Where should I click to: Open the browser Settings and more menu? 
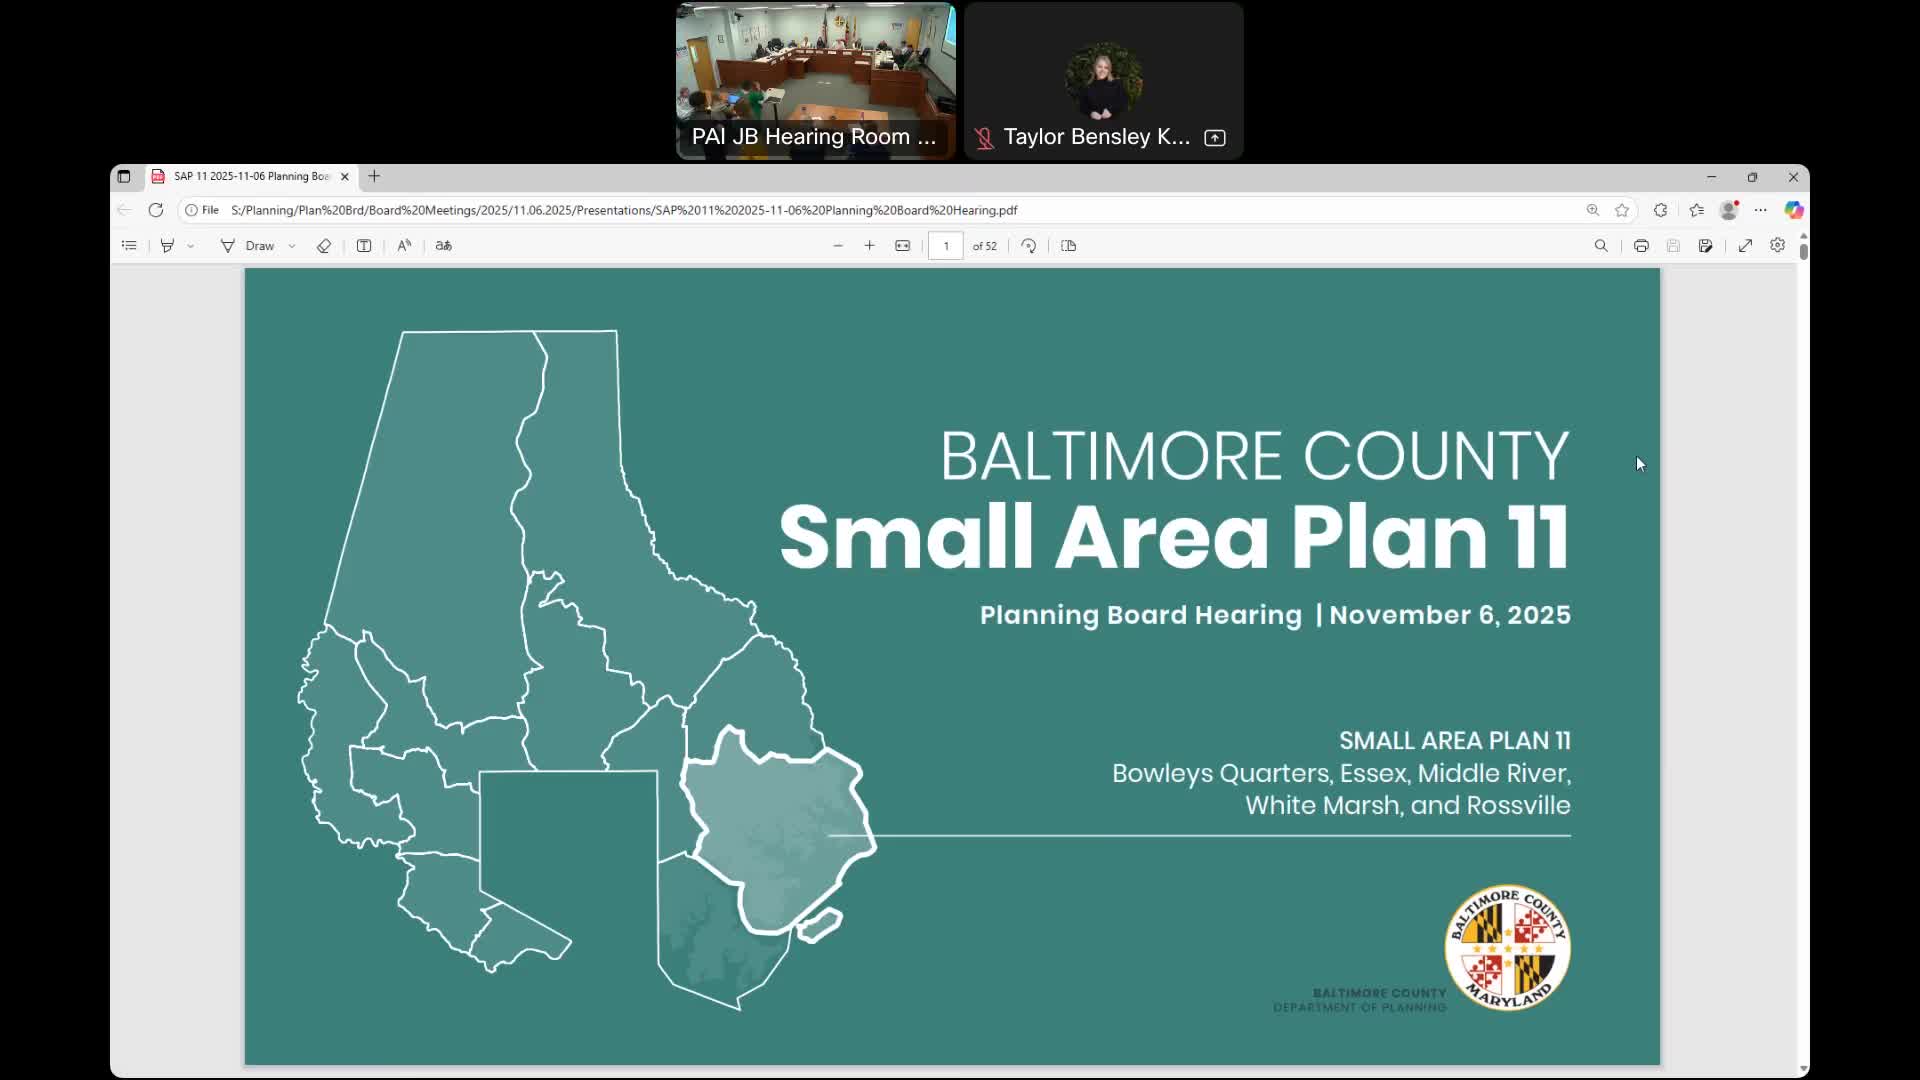(1761, 210)
